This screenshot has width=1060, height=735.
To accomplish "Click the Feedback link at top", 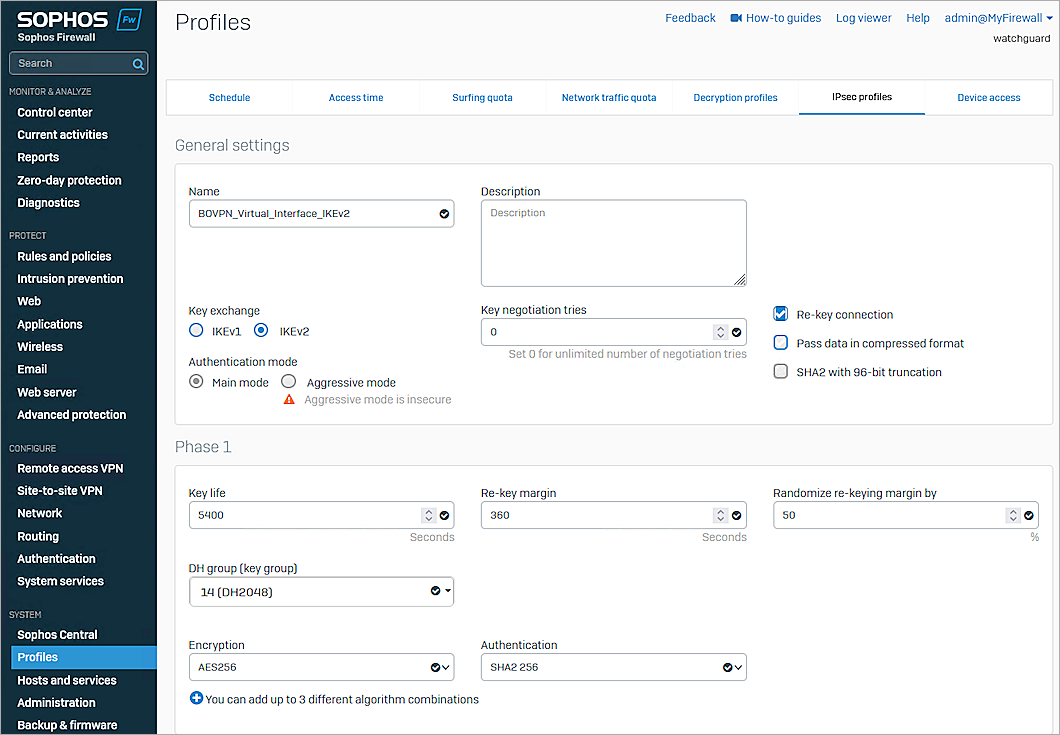I will pyautogui.click(x=690, y=17).
